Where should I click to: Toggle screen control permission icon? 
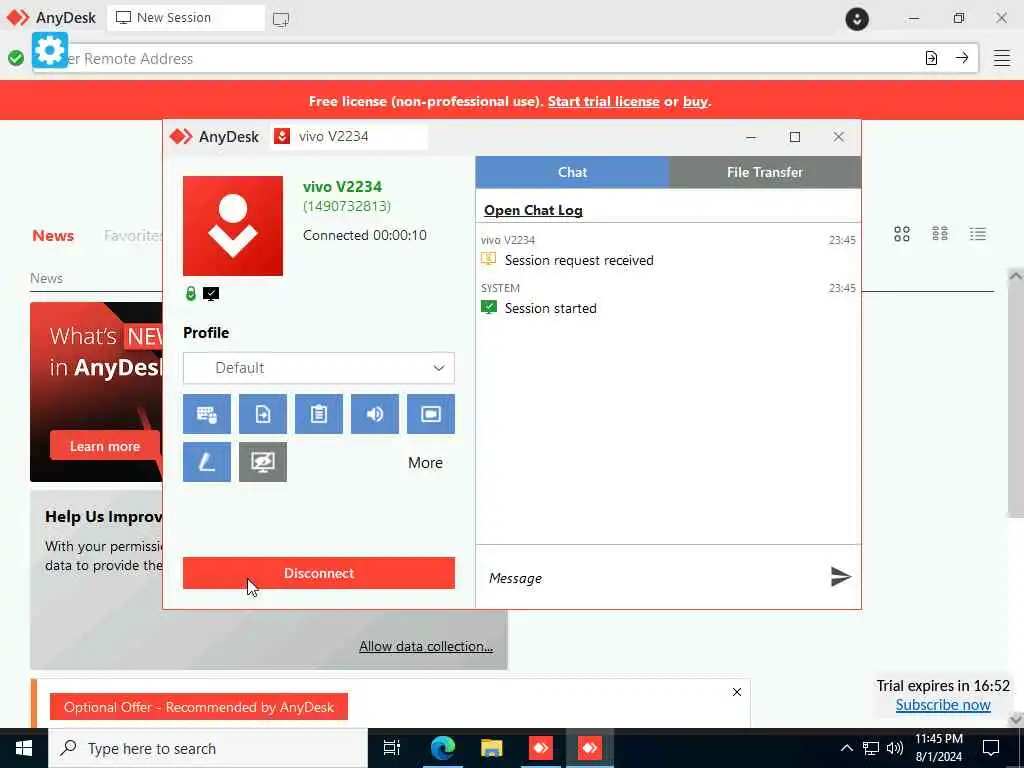(x=431, y=414)
